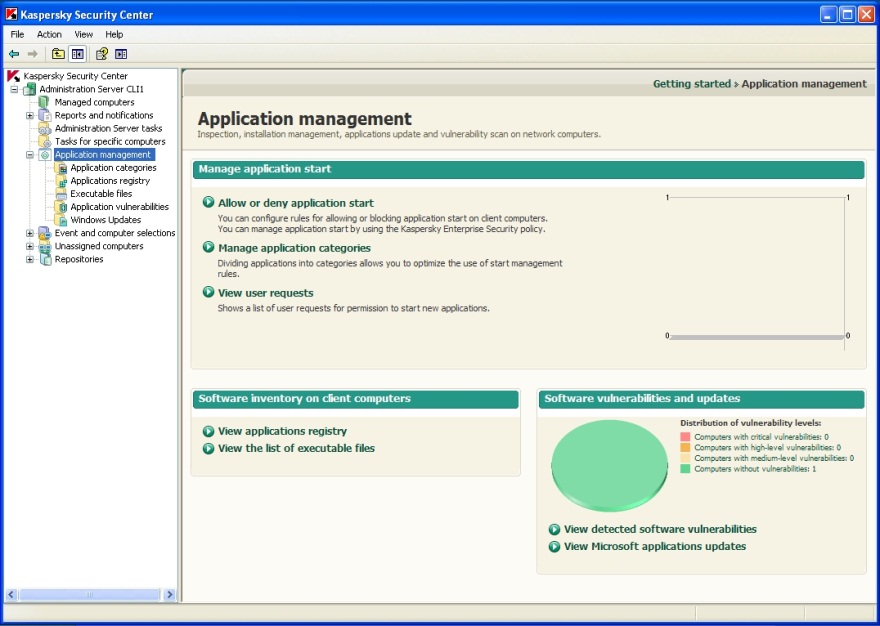Open Allow or deny application start link
The height and width of the screenshot is (626, 880).
point(296,203)
